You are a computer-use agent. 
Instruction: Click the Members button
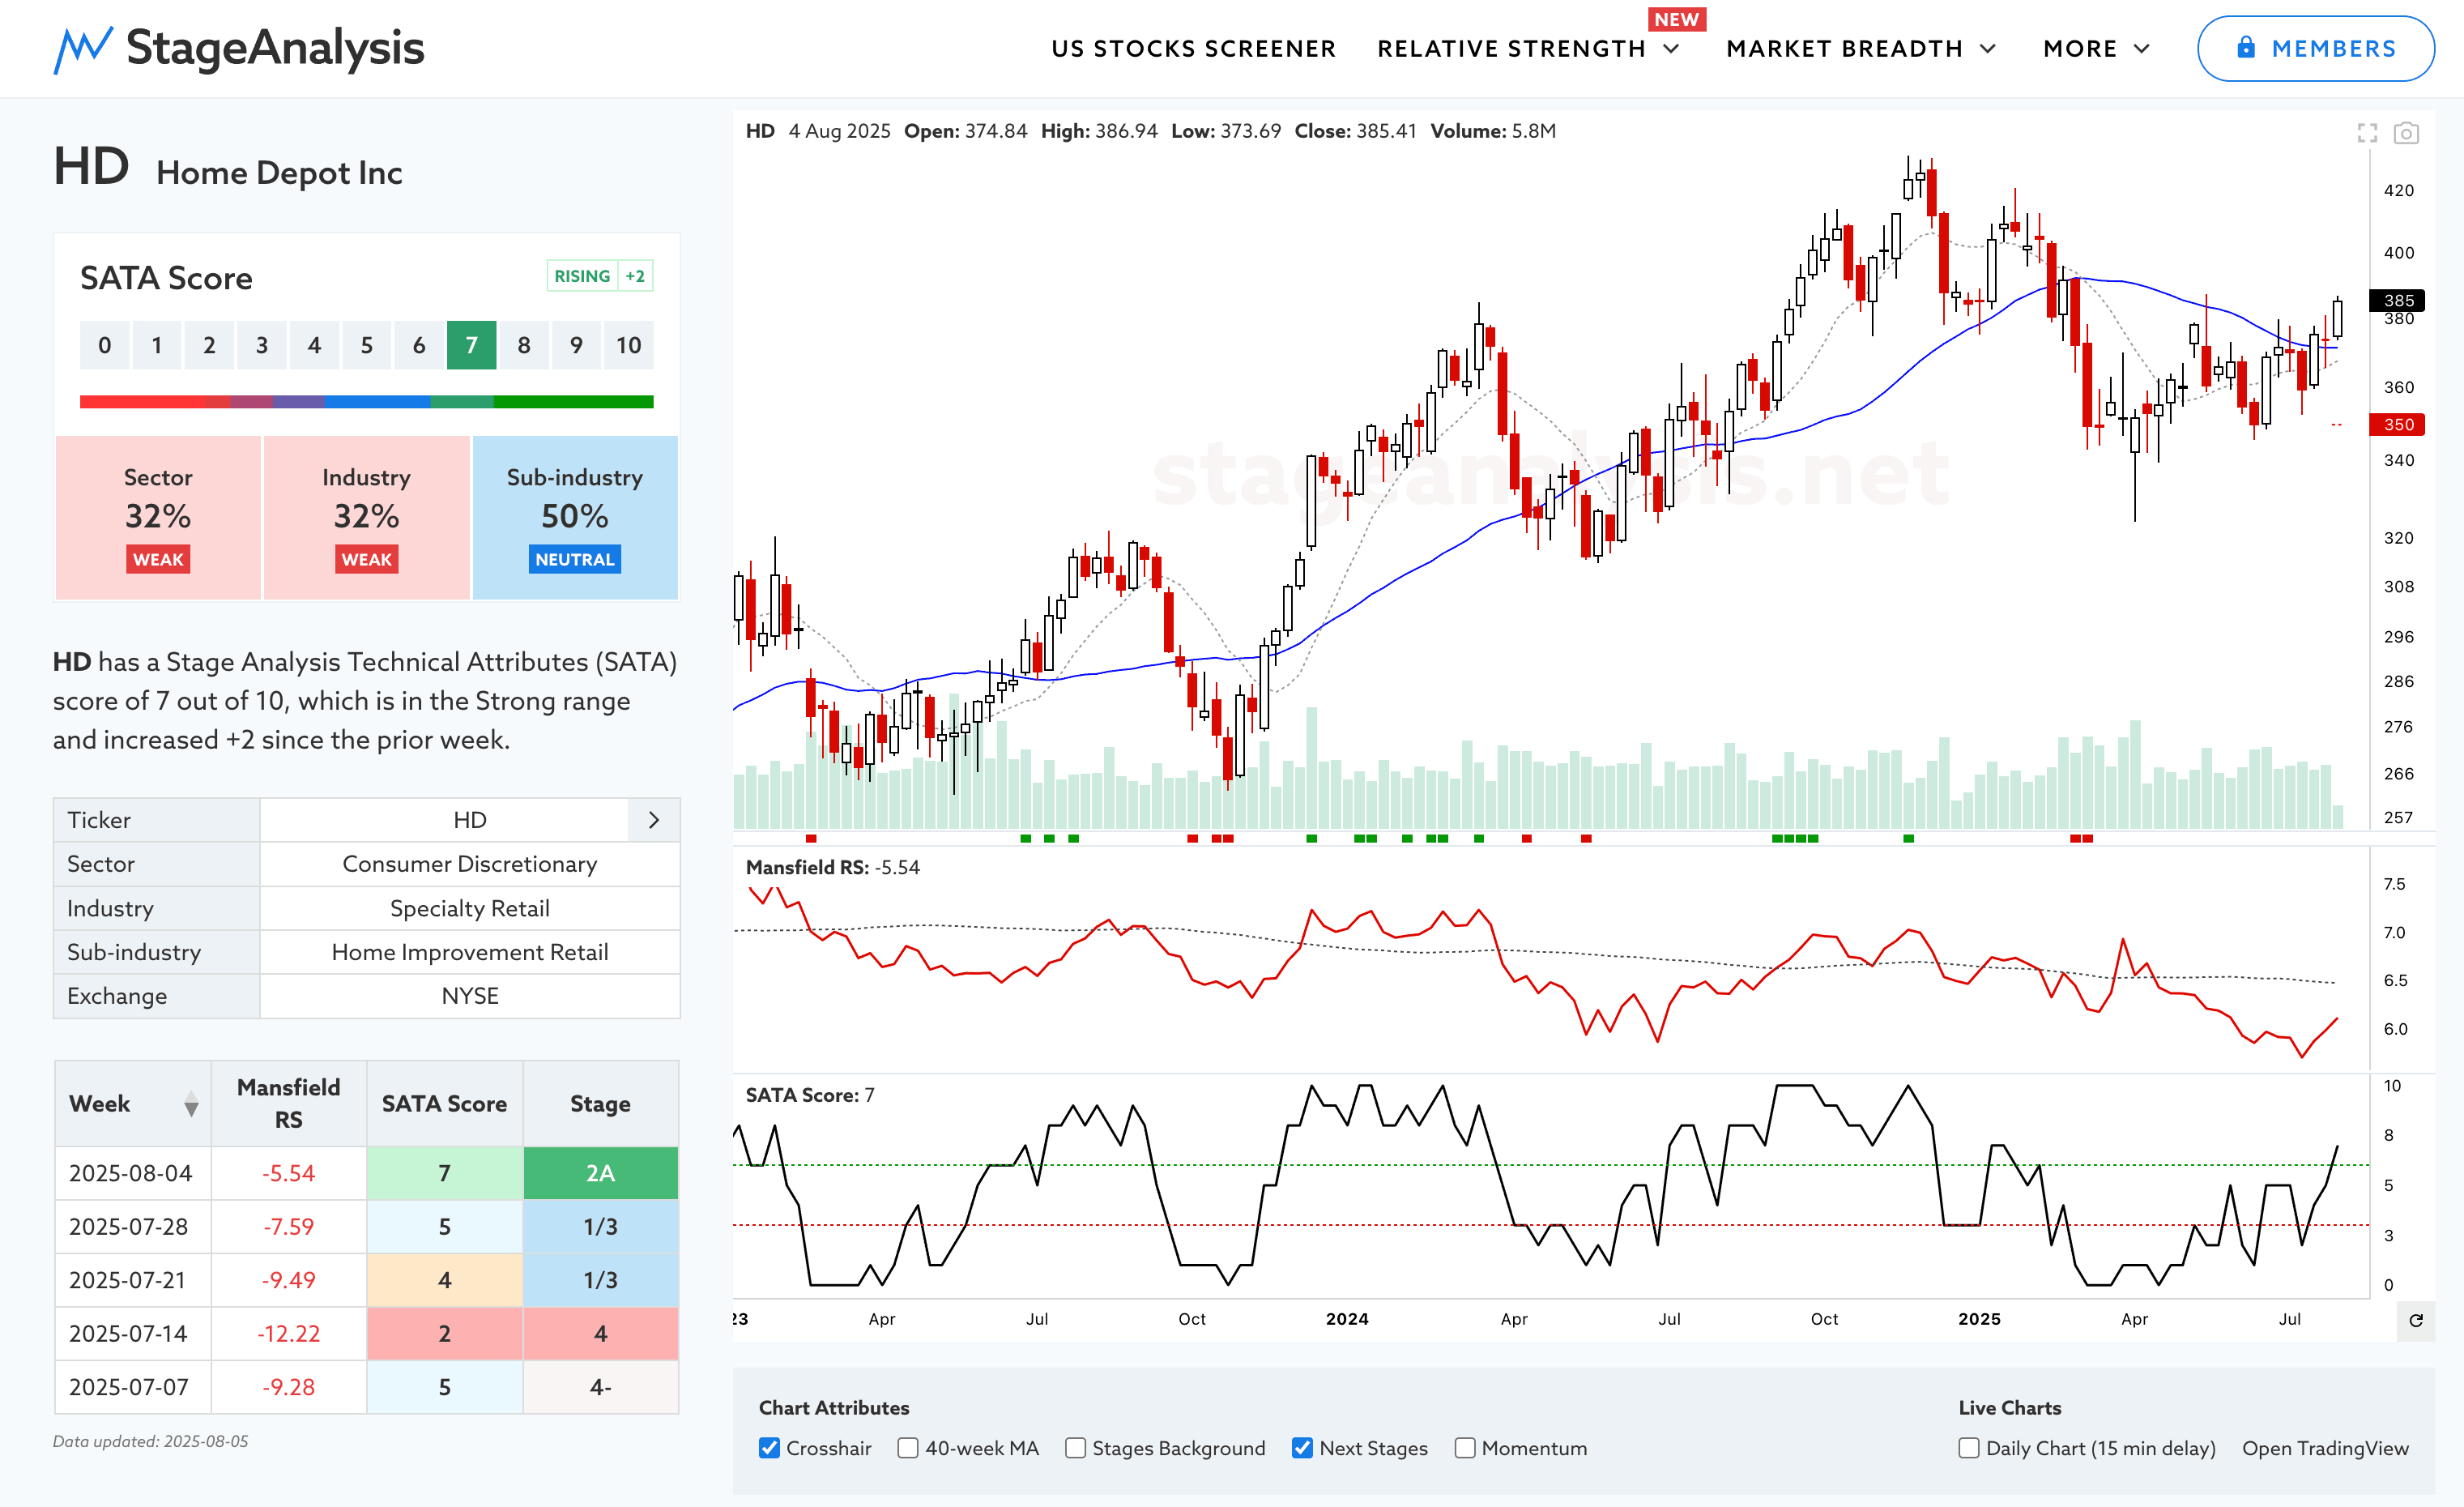2316,48
